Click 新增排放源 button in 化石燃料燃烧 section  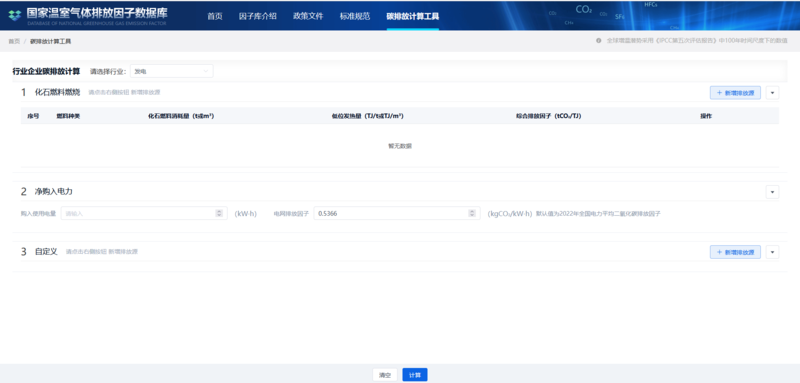[735, 93]
